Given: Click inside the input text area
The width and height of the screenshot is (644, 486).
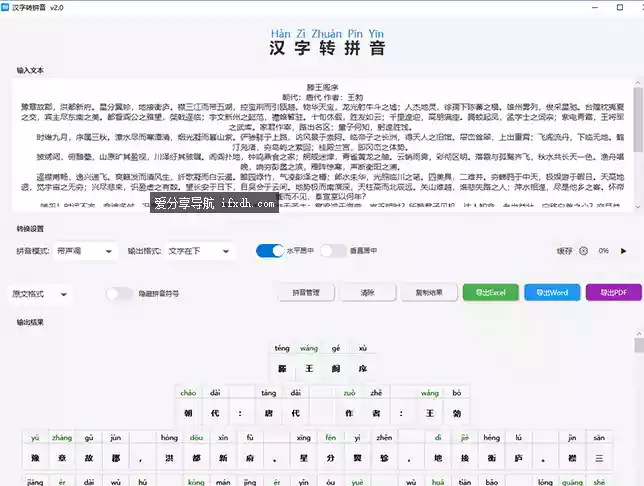Looking at the screenshot, I should point(322,145).
